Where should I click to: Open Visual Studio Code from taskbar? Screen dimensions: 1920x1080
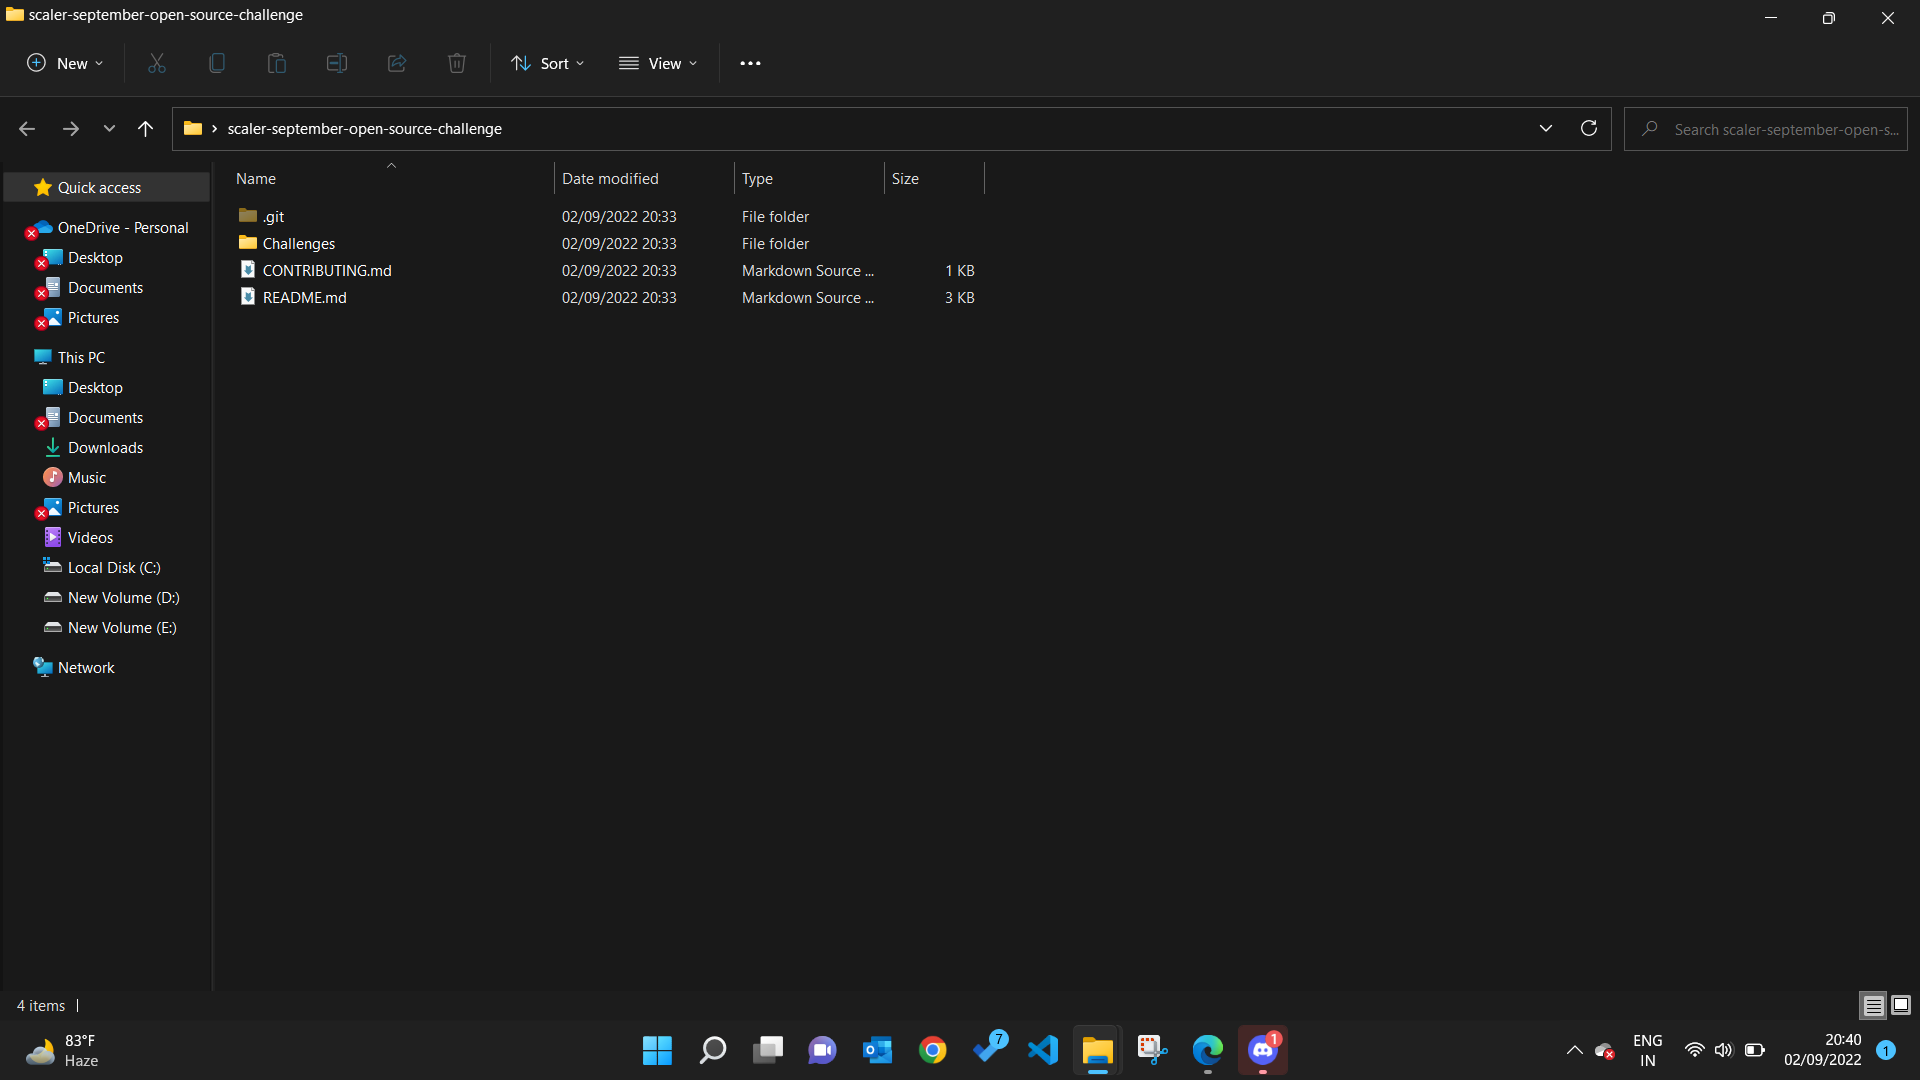(x=1043, y=1050)
